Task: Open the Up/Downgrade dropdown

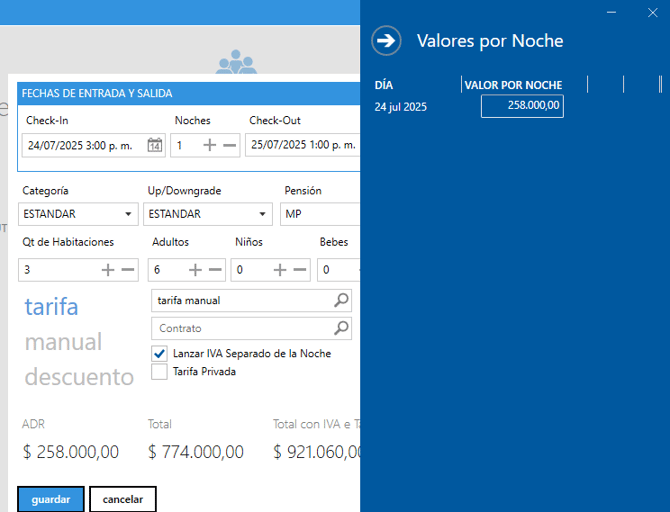Action: (x=263, y=214)
